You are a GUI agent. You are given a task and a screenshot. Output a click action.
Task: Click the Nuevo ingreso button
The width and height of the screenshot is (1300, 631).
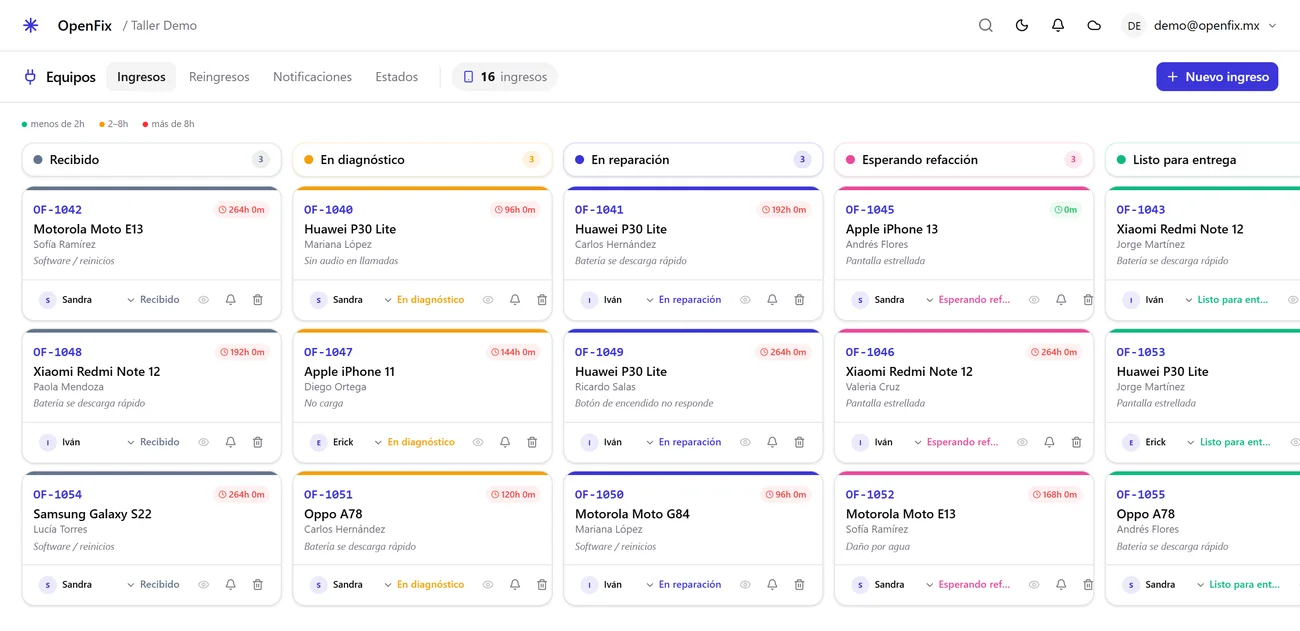[x=1217, y=77]
